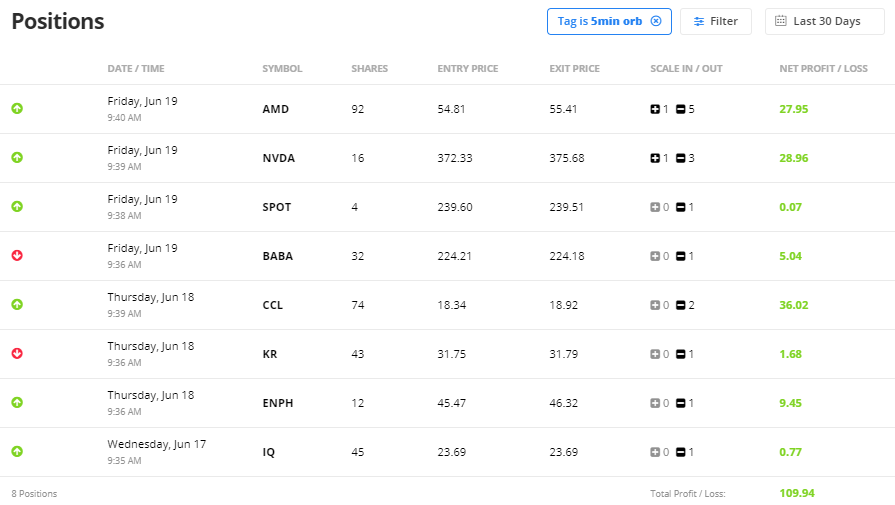The width and height of the screenshot is (895, 505).
Task: Open the Last 30 Days date range picker
Action: click(x=825, y=21)
